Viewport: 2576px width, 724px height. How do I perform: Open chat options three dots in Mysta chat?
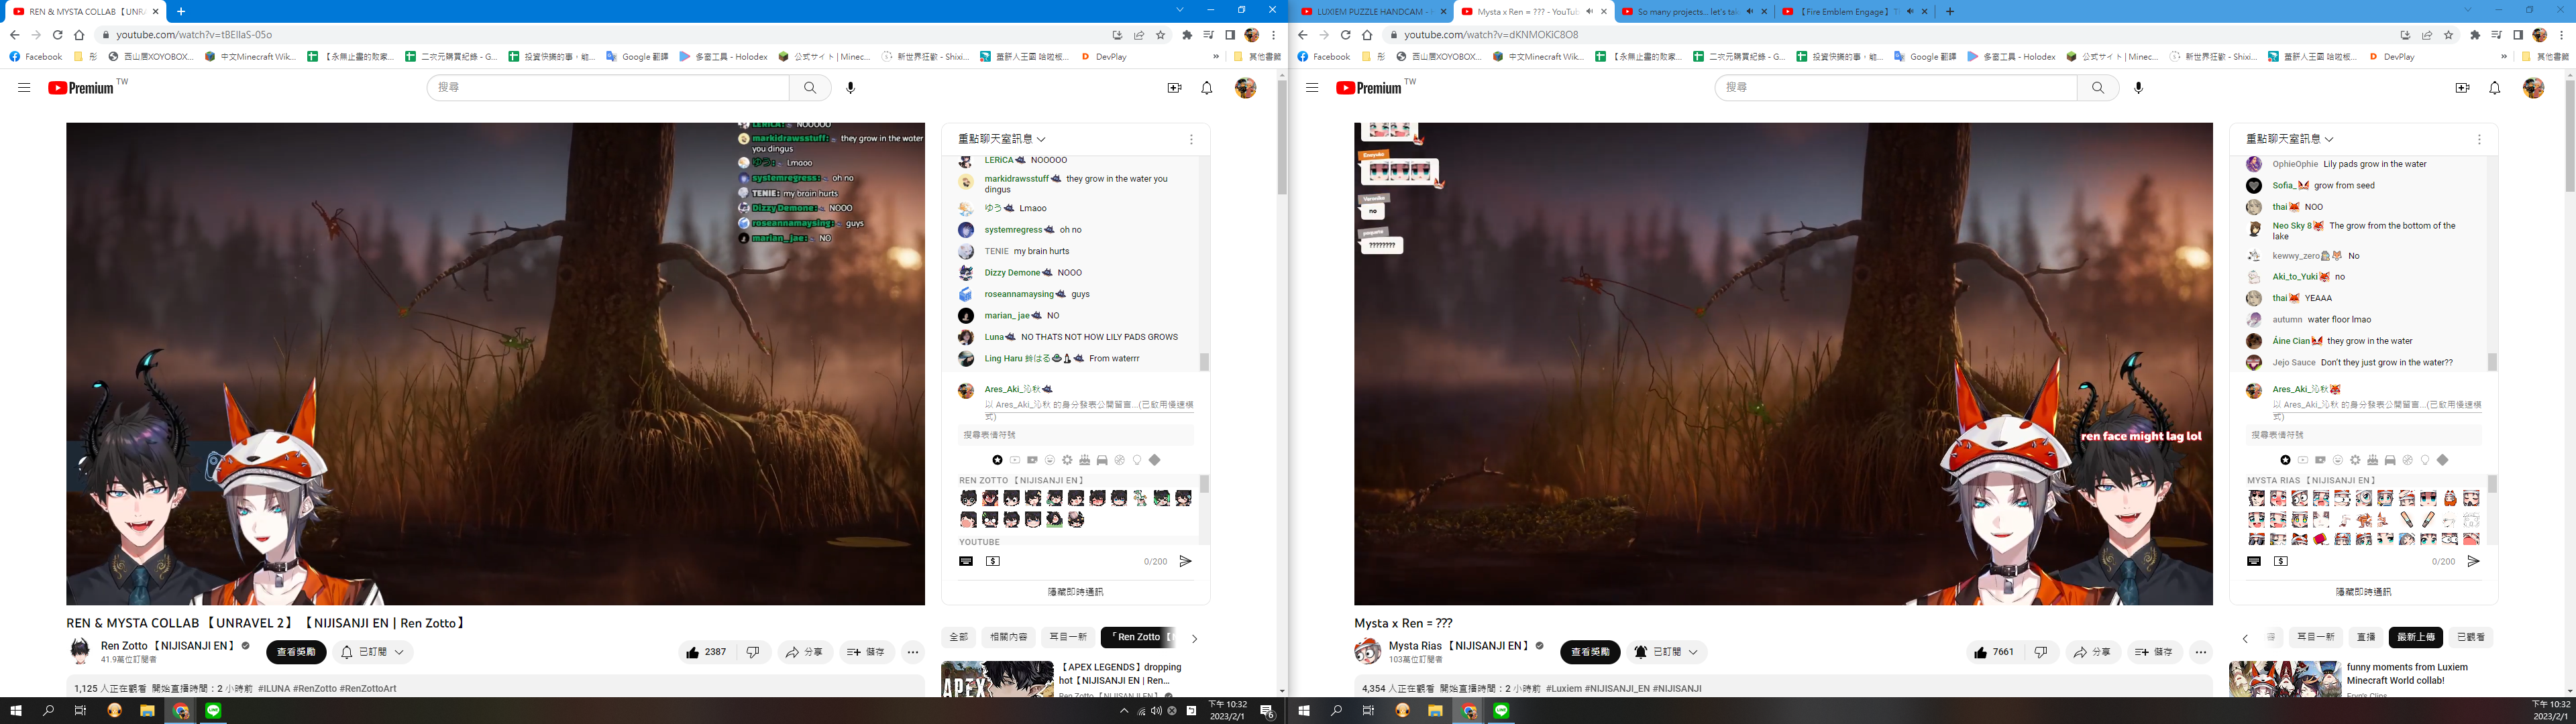point(2479,139)
